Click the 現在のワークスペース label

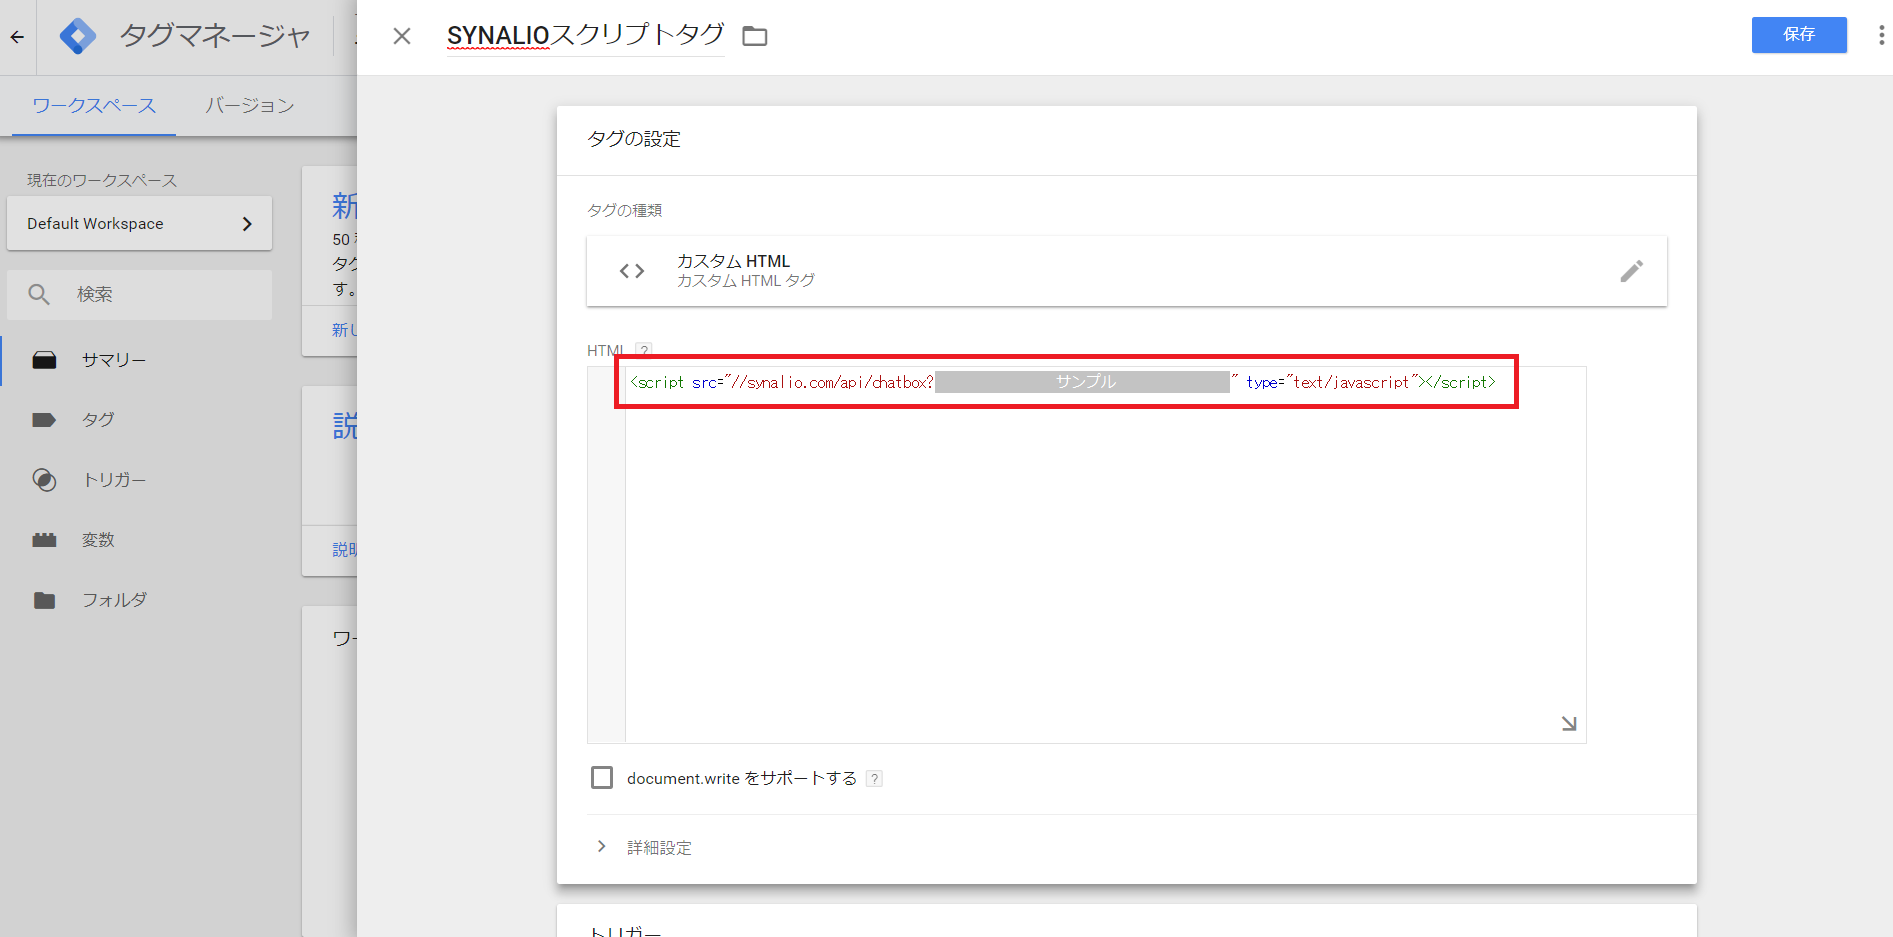tap(102, 180)
